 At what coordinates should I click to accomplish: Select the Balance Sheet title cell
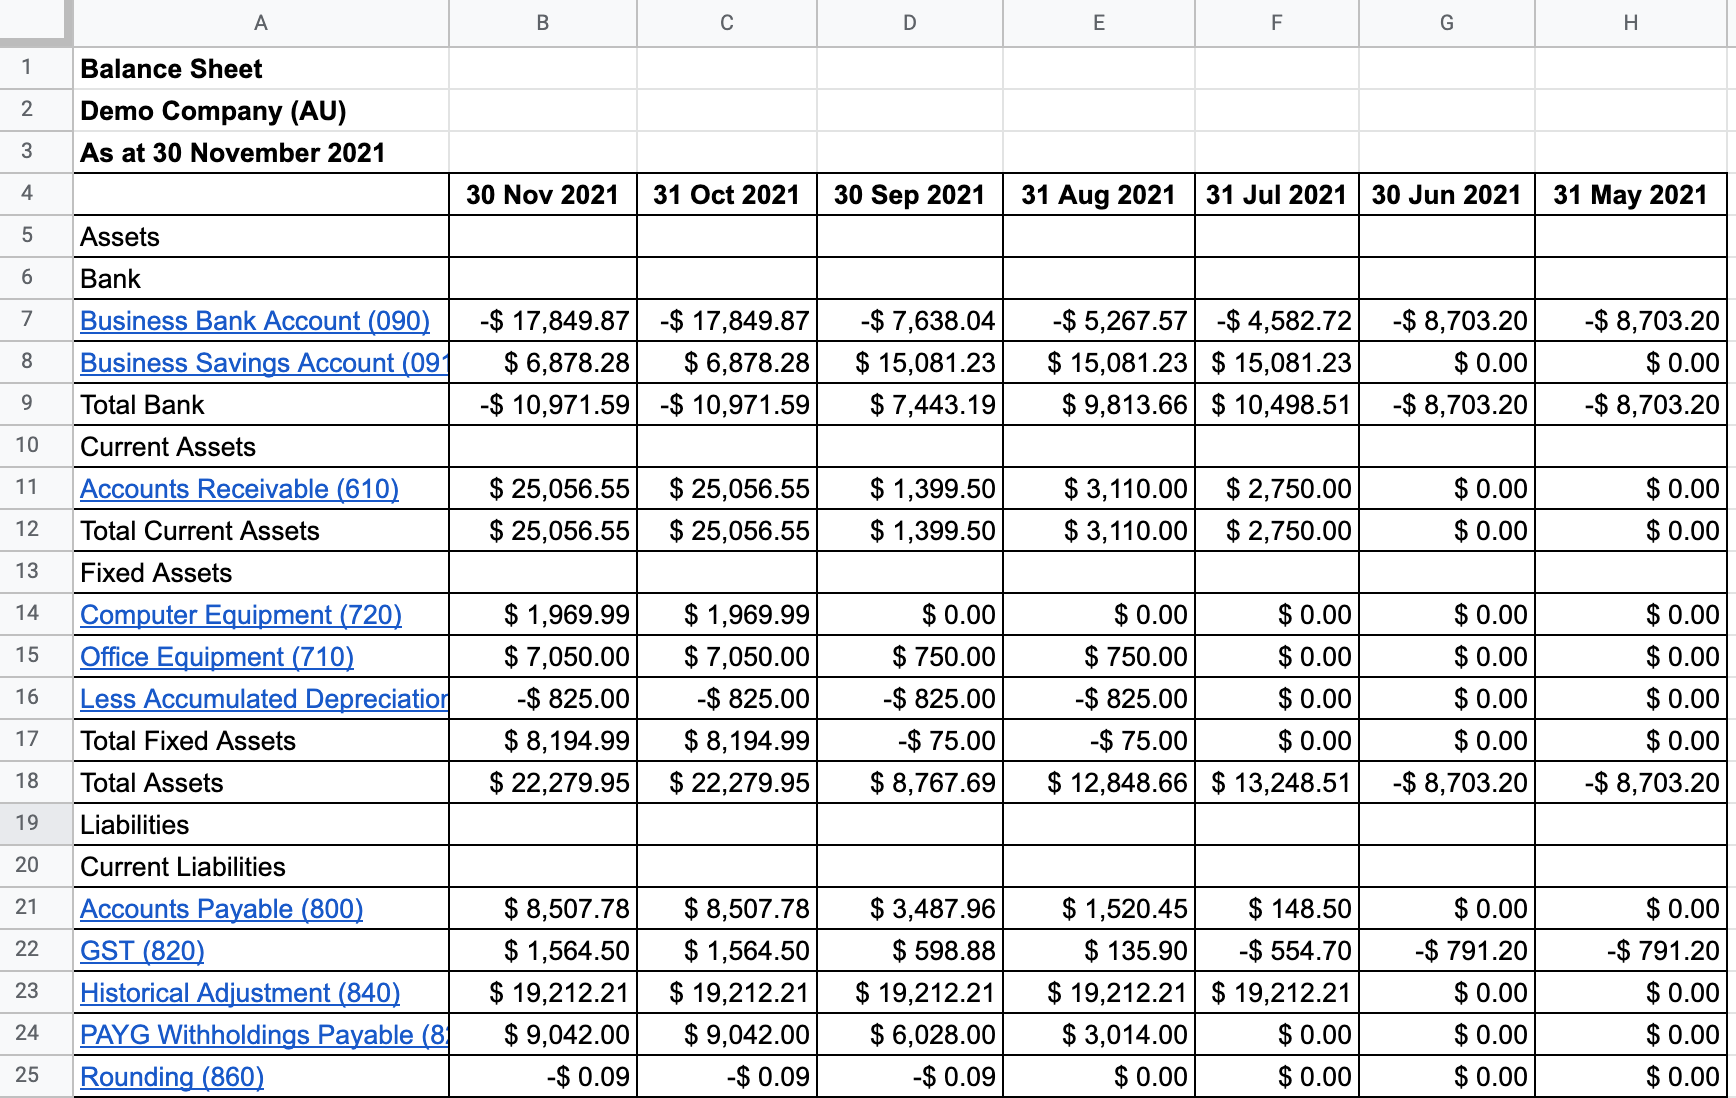click(x=261, y=69)
